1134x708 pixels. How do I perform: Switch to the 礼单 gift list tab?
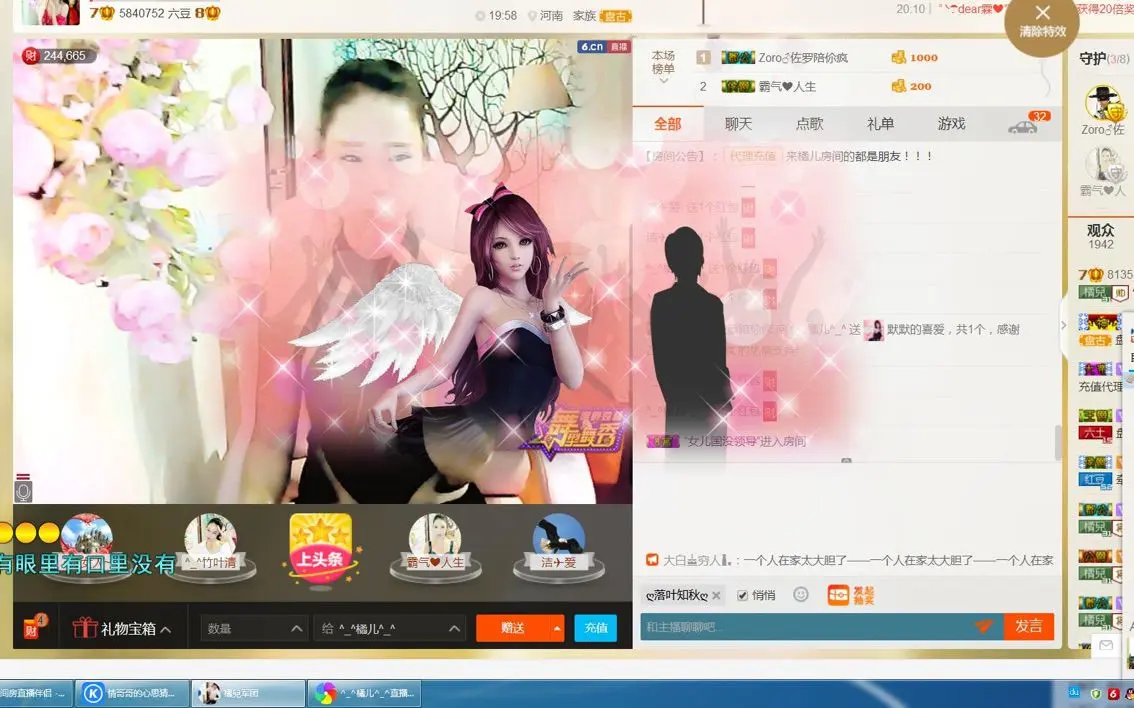pos(880,124)
